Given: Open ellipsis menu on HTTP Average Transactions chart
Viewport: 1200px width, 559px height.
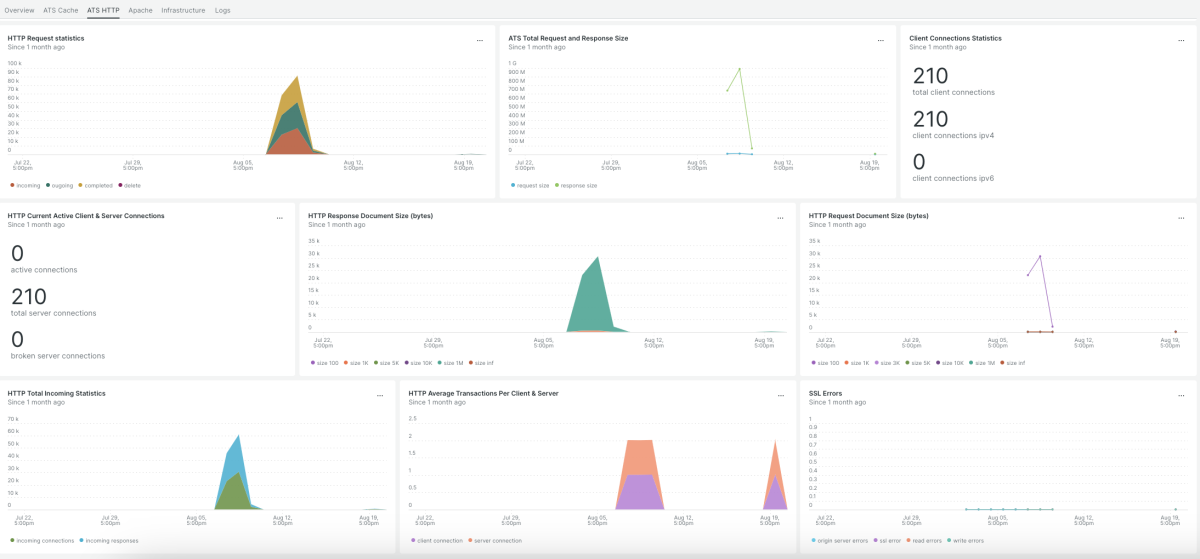Looking at the screenshot, I should point(780,396).
